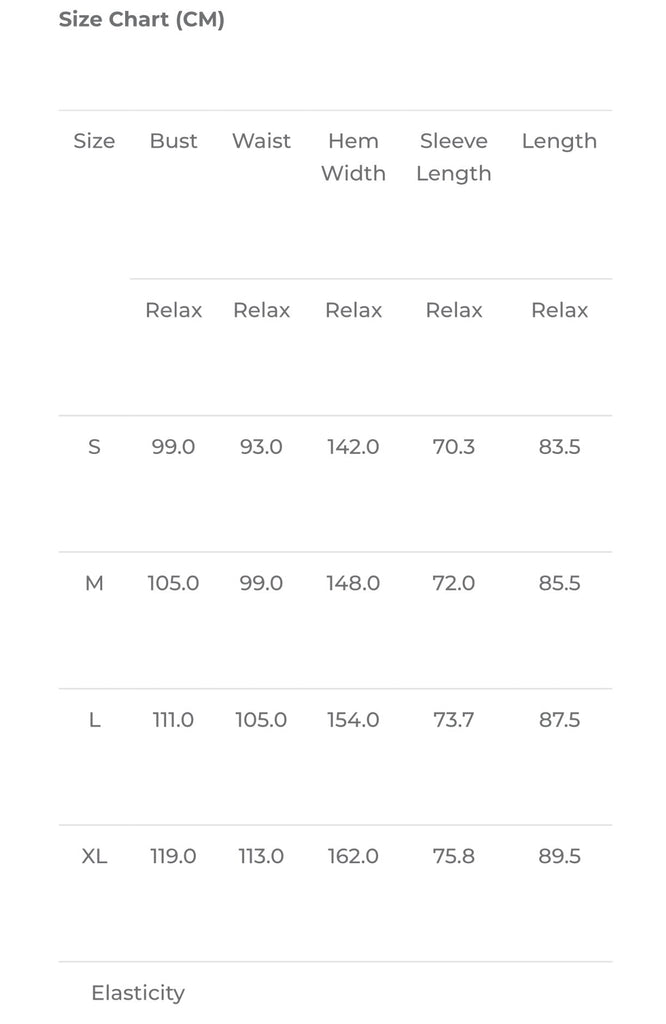Select the M size row label

pos(94,583)
